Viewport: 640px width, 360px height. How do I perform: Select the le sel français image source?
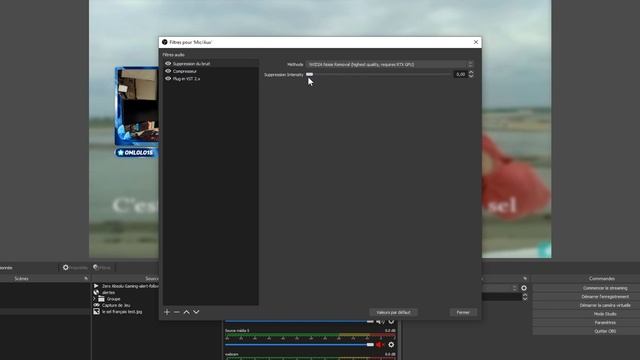(122, 312)
